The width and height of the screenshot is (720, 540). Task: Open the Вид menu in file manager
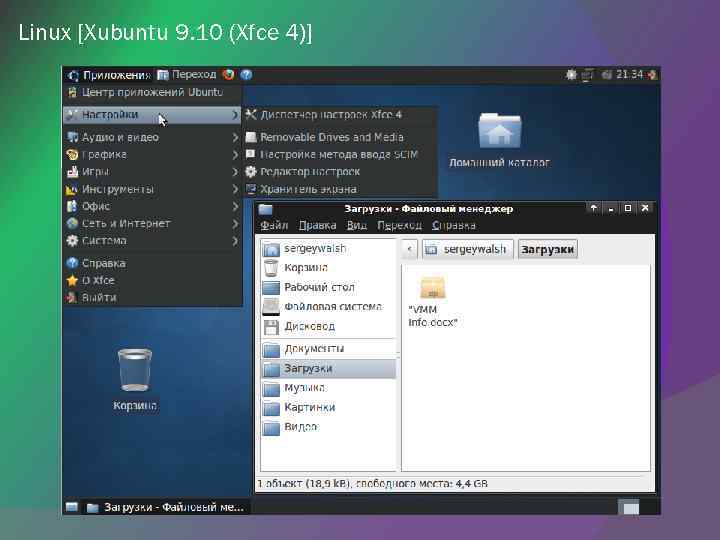pos(357,225)
